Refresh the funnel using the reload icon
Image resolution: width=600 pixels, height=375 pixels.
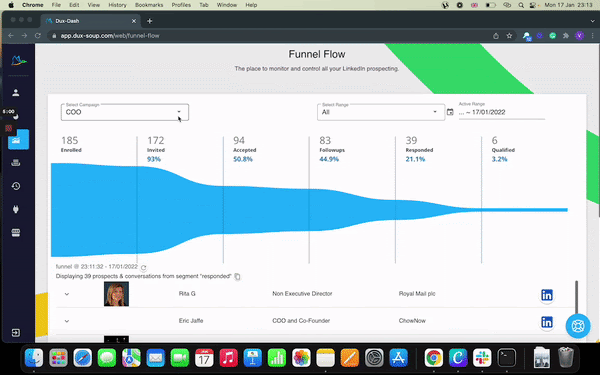tap(143, 267)
